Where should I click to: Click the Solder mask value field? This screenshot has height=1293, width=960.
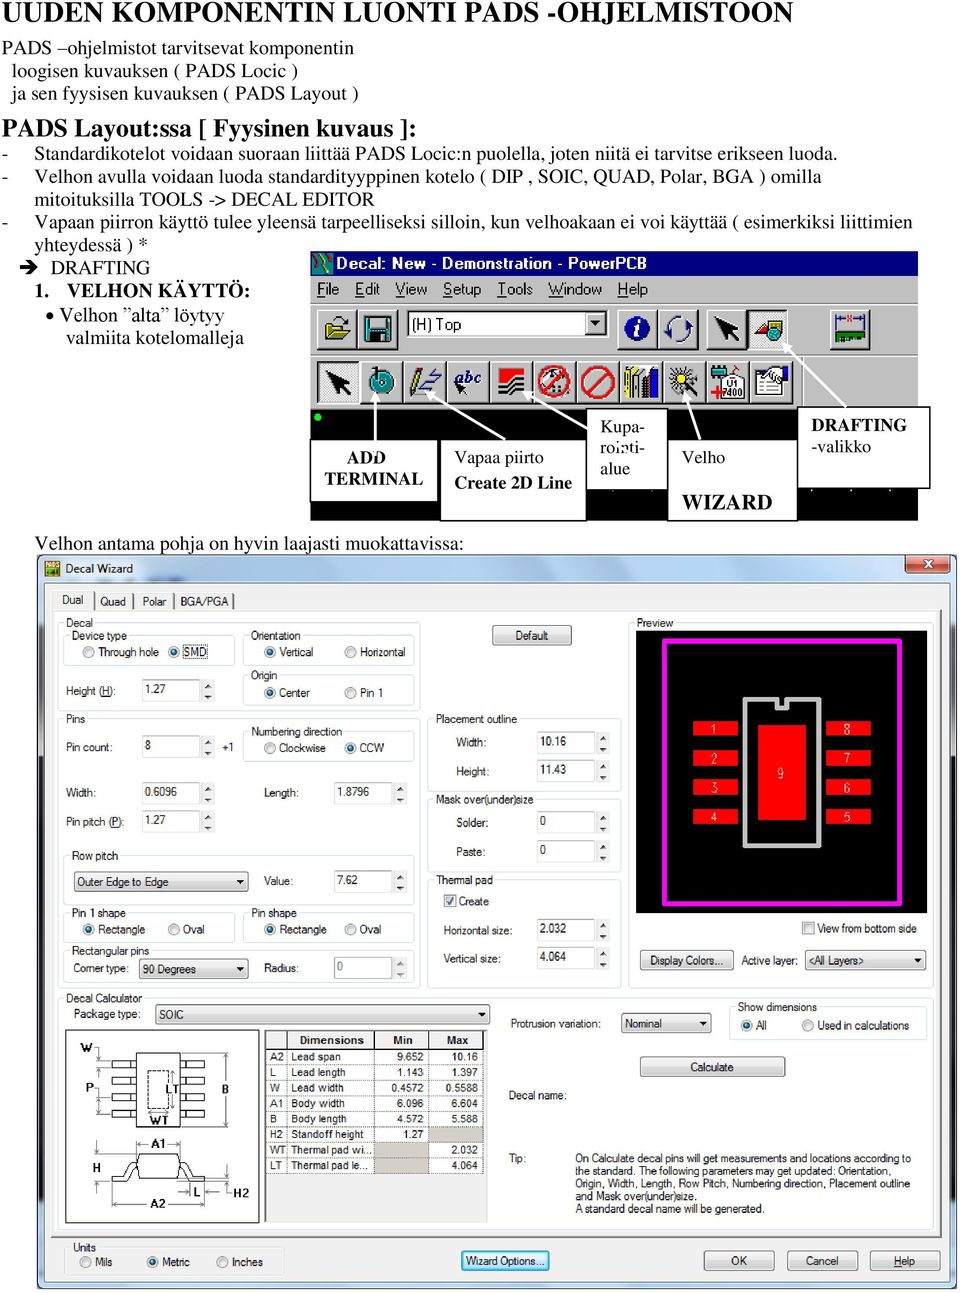[x=566, y=822]
